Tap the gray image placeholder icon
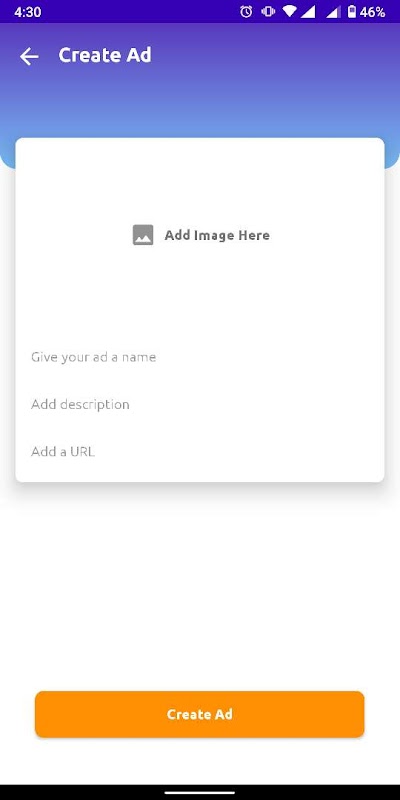 (143, 235)
